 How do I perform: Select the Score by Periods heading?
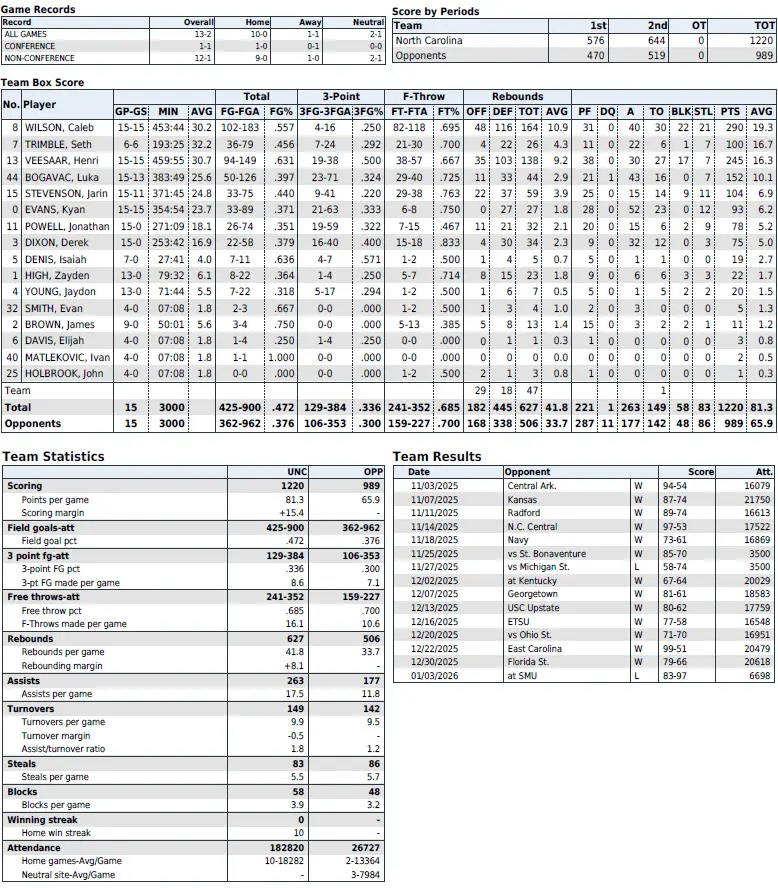(x=435, y=12)
